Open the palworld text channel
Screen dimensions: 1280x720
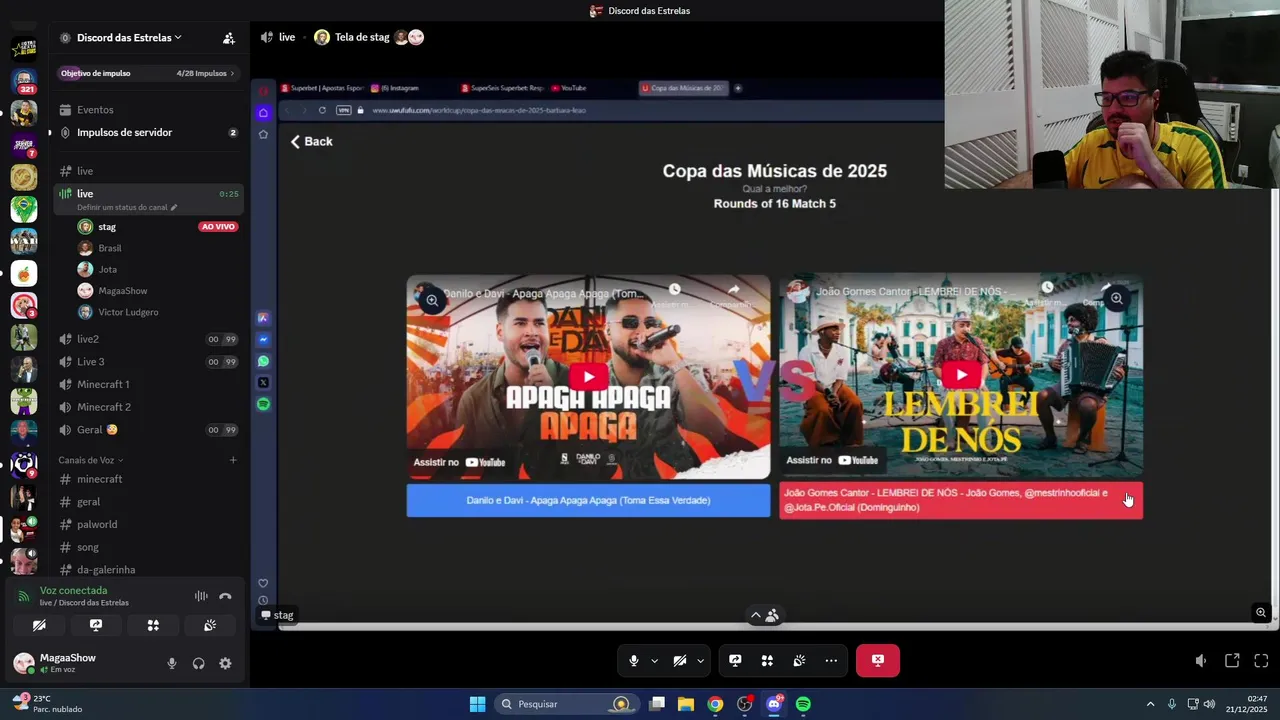(x=147, y=524)
